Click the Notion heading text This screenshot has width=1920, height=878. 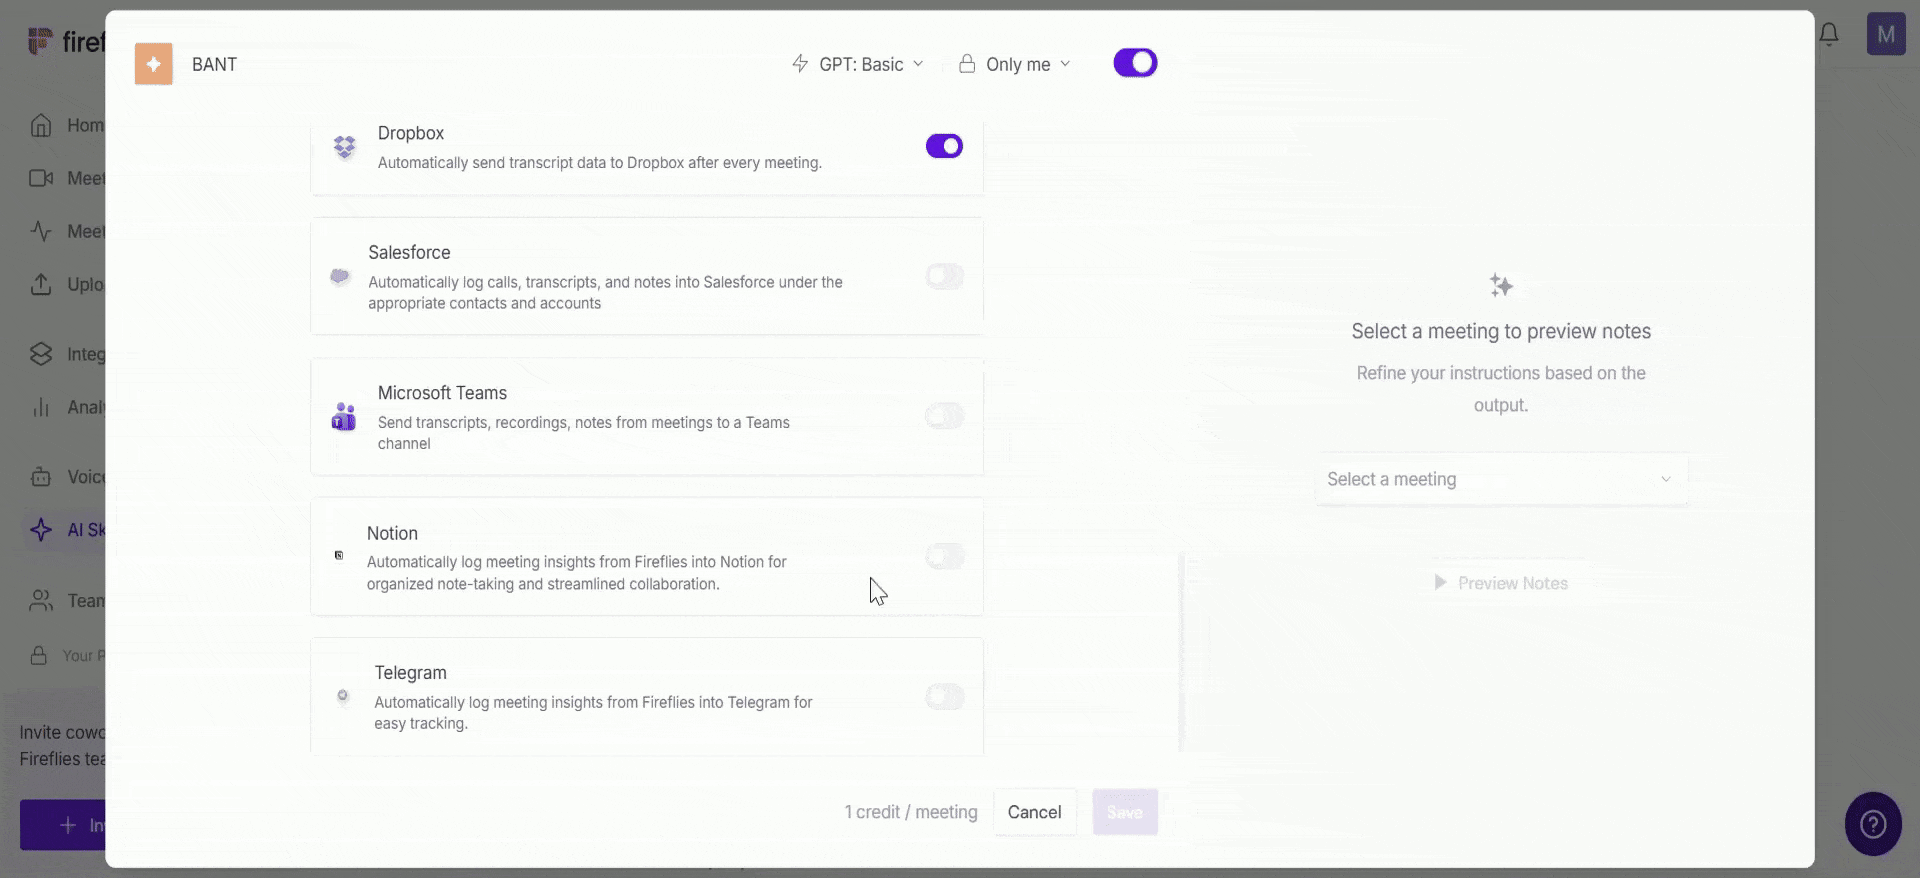tap(392, 533)
